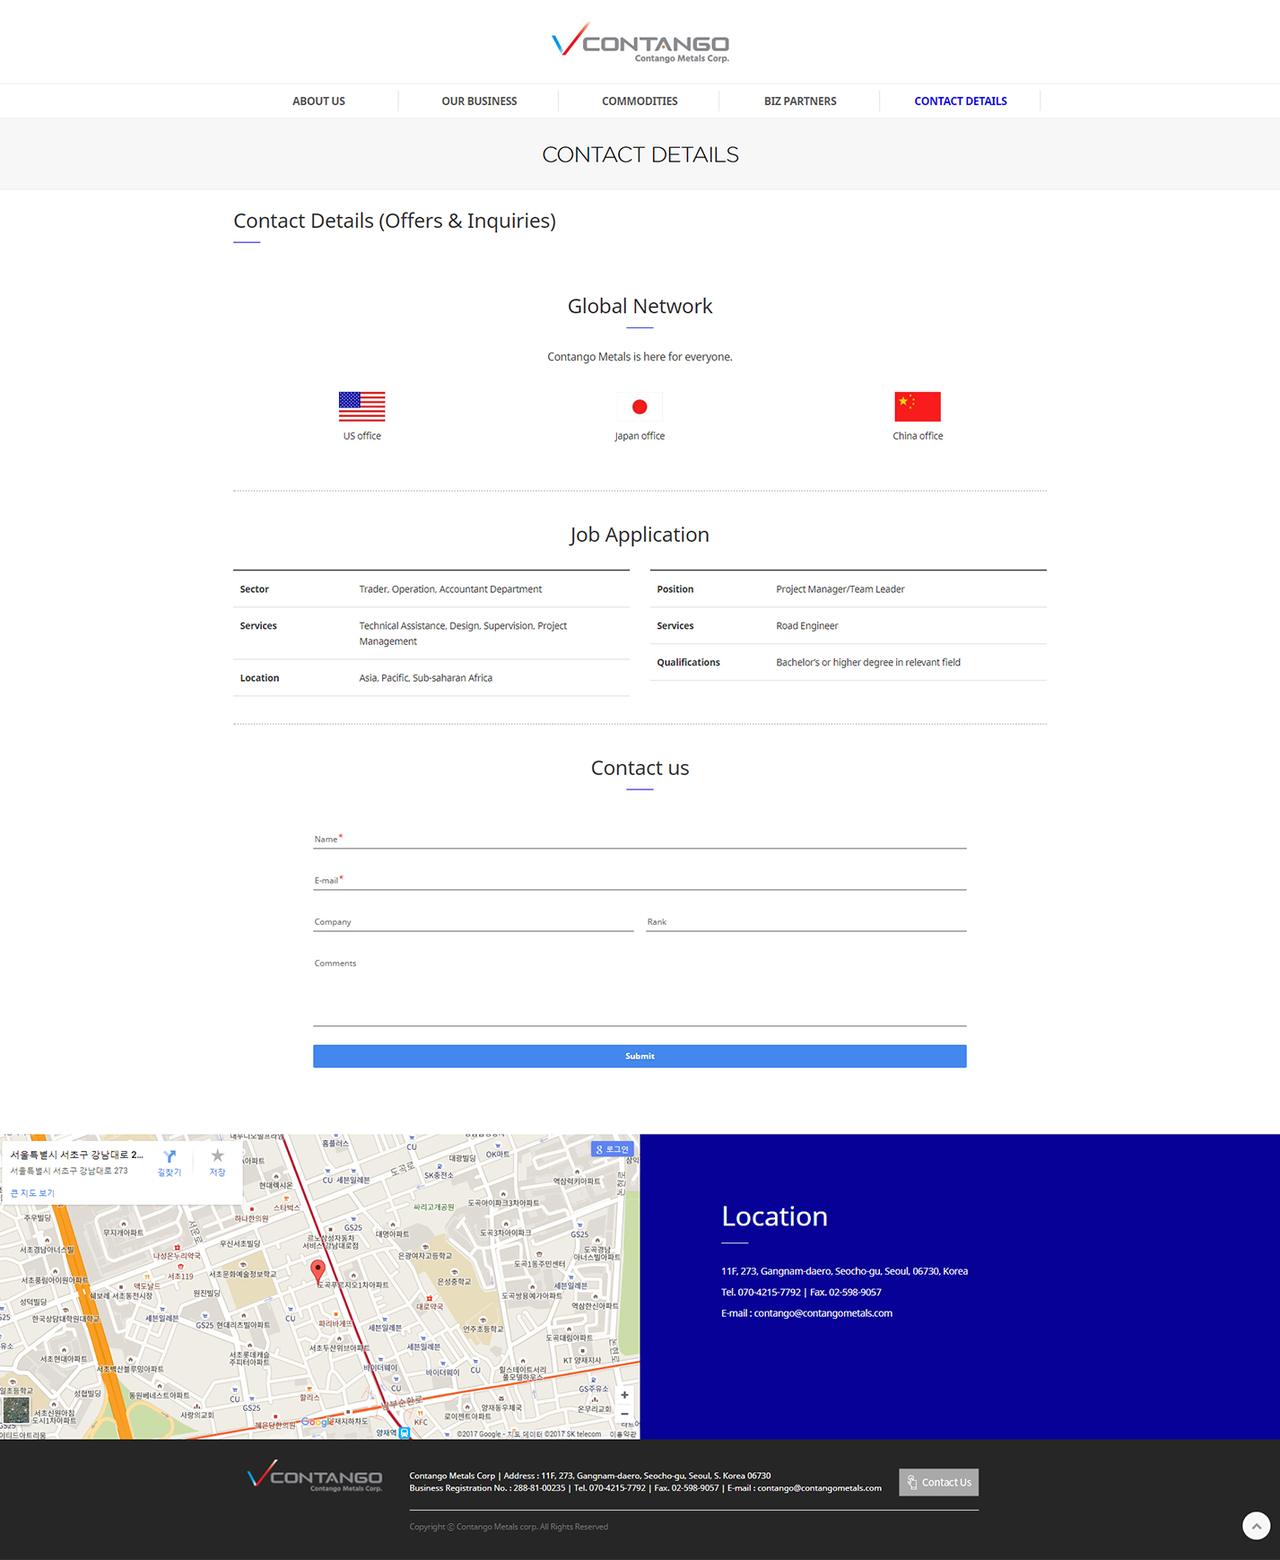Focus the Name input field
The width and height of the screenshot is (1280, 1560).
coord(640,839)
